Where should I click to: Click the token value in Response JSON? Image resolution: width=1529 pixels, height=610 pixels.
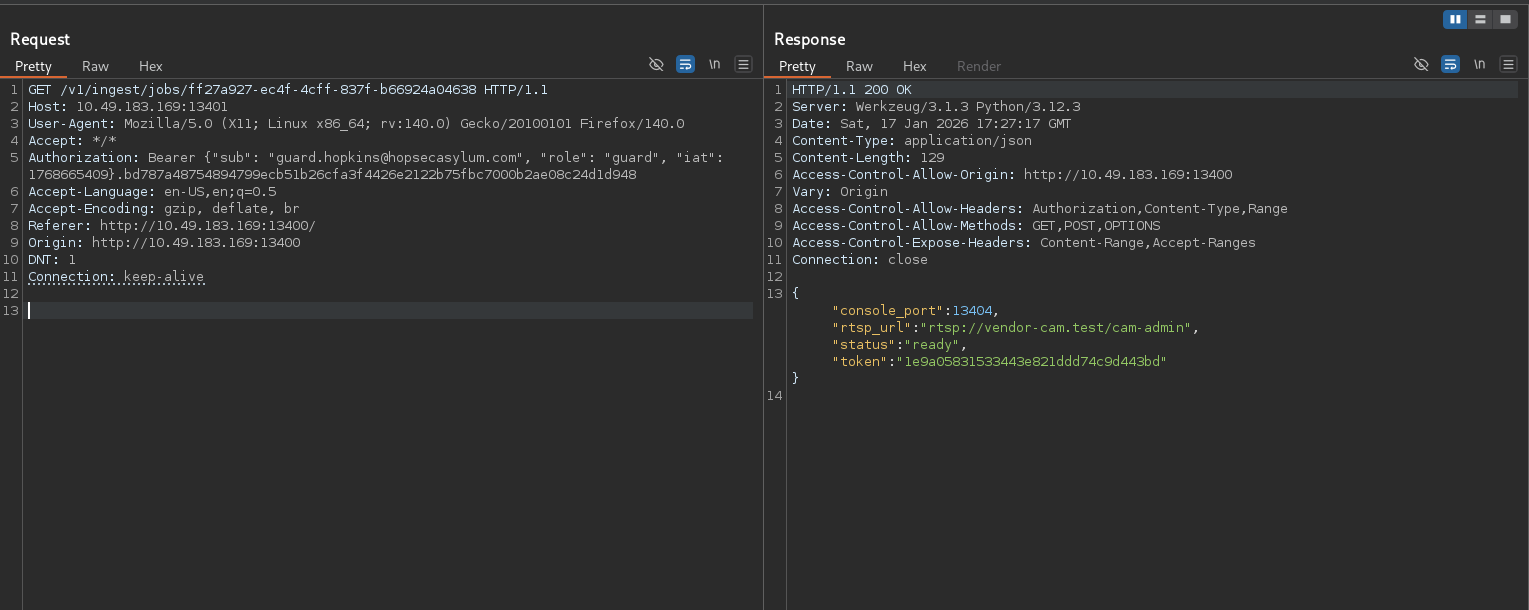click(x=1031, y=361)
